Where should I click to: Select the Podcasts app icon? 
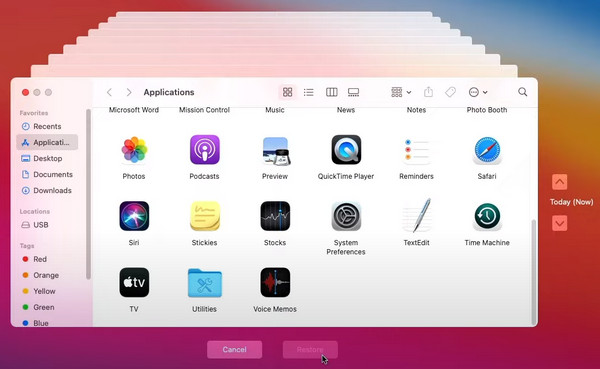[x=205, y=150]
